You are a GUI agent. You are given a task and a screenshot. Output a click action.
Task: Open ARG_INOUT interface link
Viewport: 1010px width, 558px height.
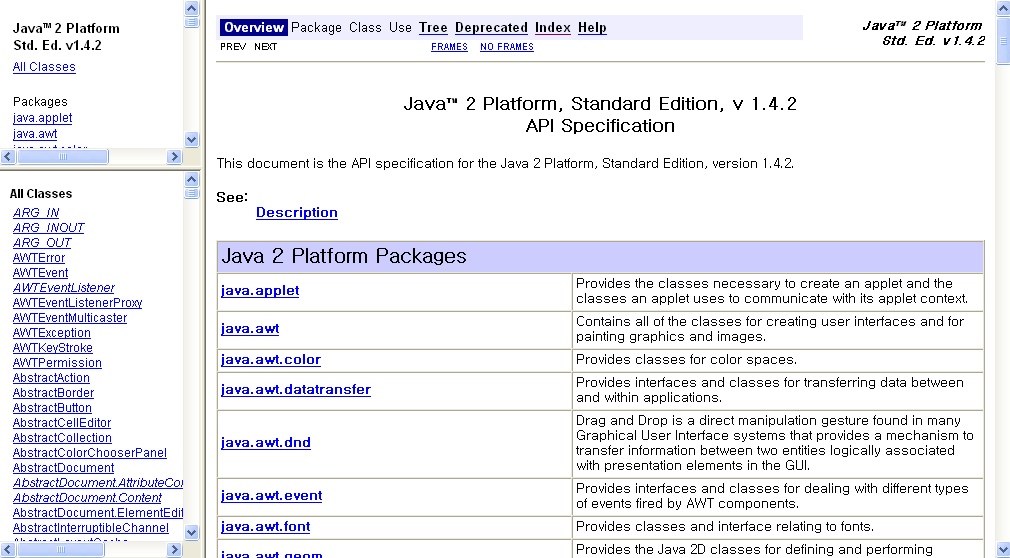coord(49,228)
